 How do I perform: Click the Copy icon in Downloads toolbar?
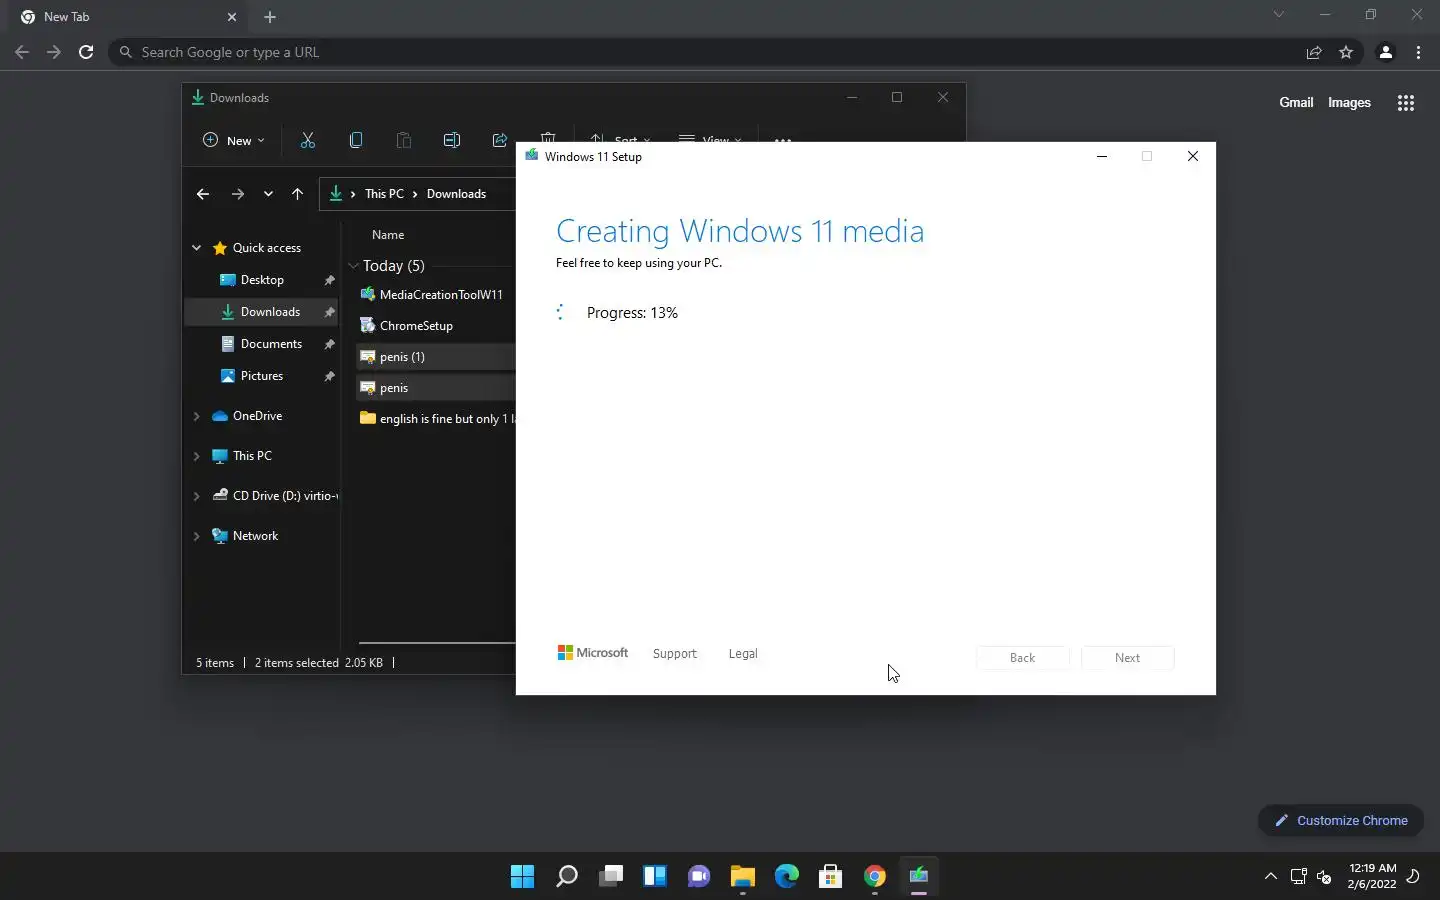click(x=356, y=140)
